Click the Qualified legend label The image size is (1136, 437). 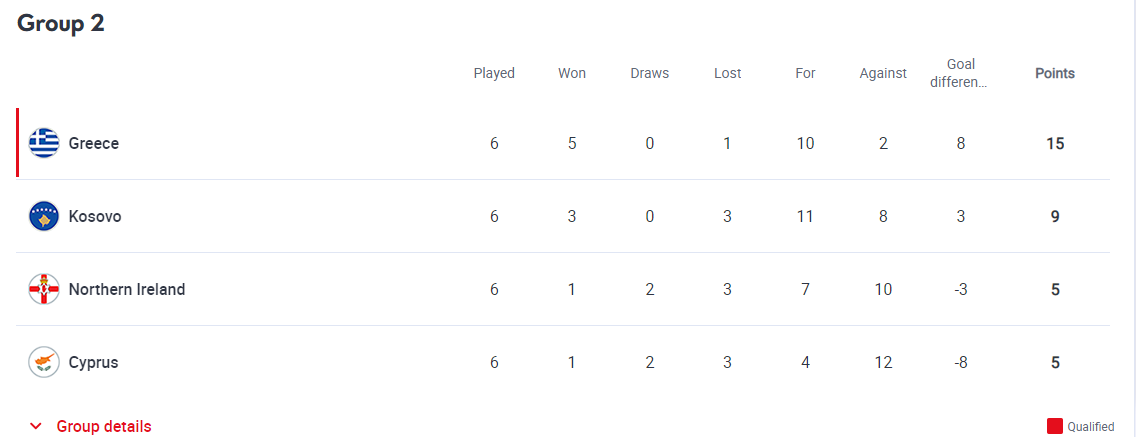(x=1090, y=427)
